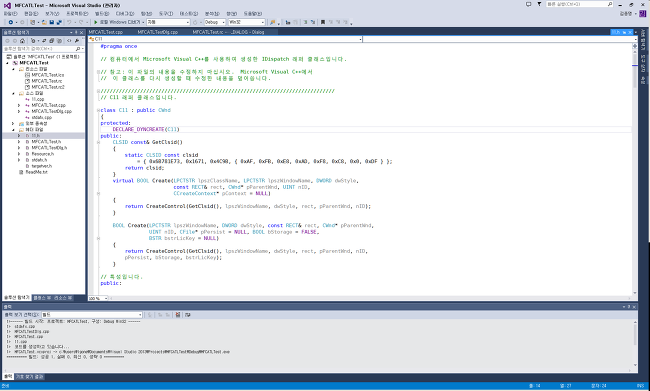The height and width of the screenshot is (391, 650).
Task: Click the Solution Explorer search input field
Action: [39, 49]
